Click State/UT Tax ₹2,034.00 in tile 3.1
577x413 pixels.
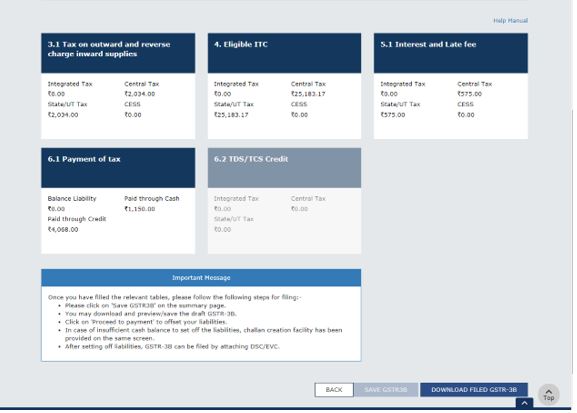(x=63, y=114)
